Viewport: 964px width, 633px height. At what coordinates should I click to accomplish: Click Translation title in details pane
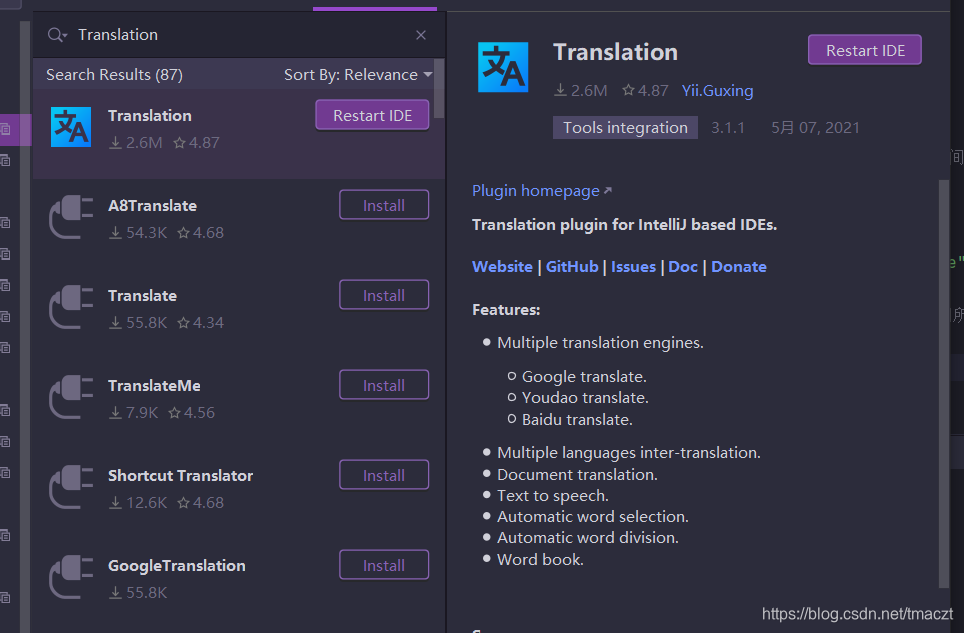[x=615, y=52]
